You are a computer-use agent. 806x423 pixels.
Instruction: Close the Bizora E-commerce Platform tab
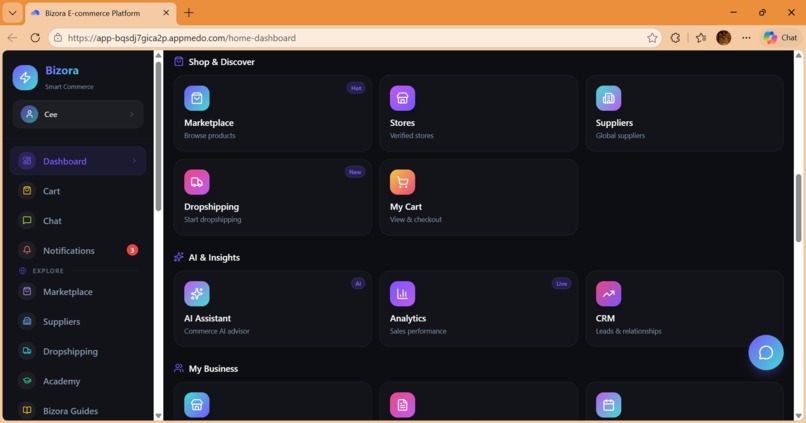(166, 13)
